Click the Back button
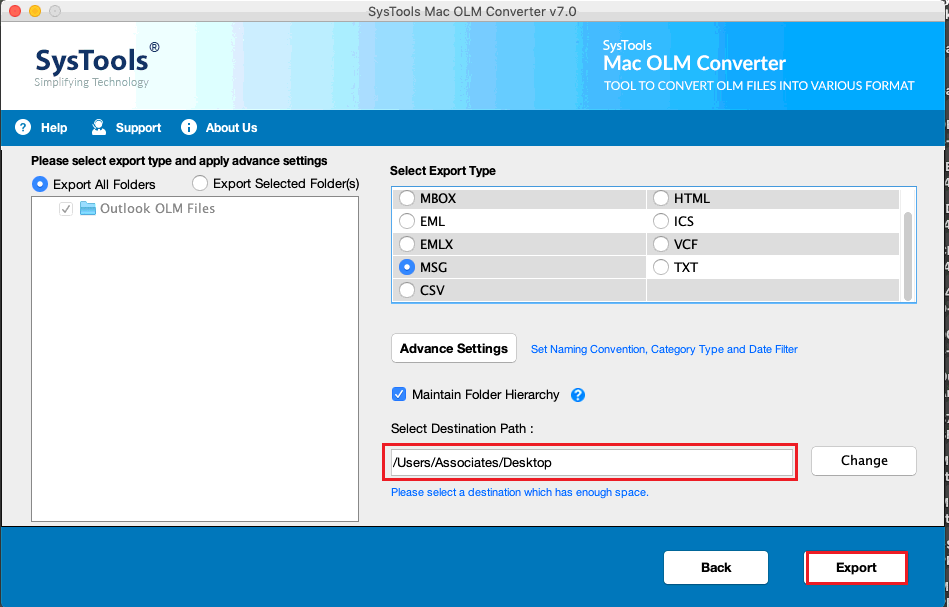The height and width of the screenshot is (607, 949). [x=716, y=567]
